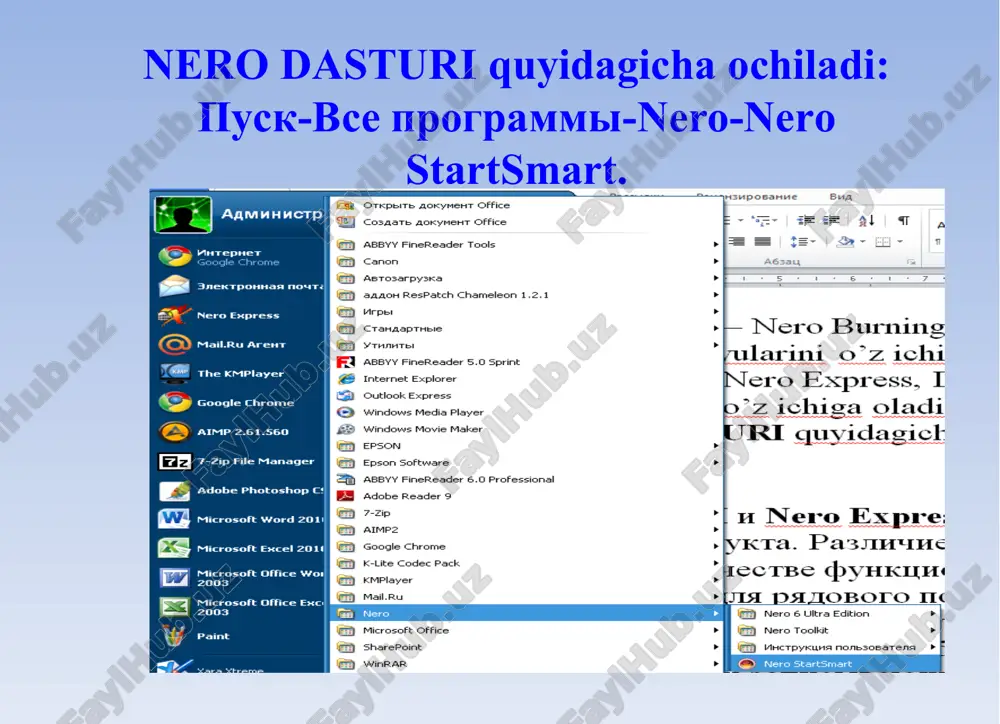Select the highlighted Nero folder
The height and width of the screenshot is (724, 1000).
[x=524, y=613]
